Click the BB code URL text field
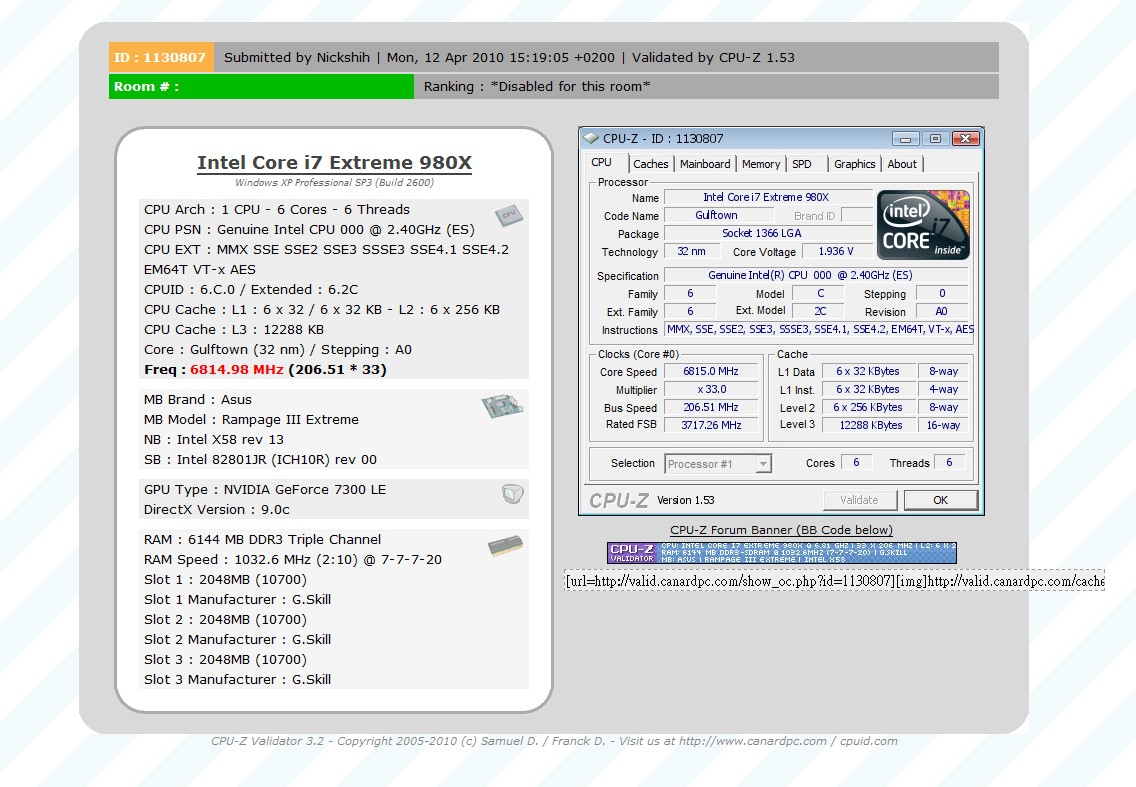This screenshot has height=787, width=1136. coord(834,581)
